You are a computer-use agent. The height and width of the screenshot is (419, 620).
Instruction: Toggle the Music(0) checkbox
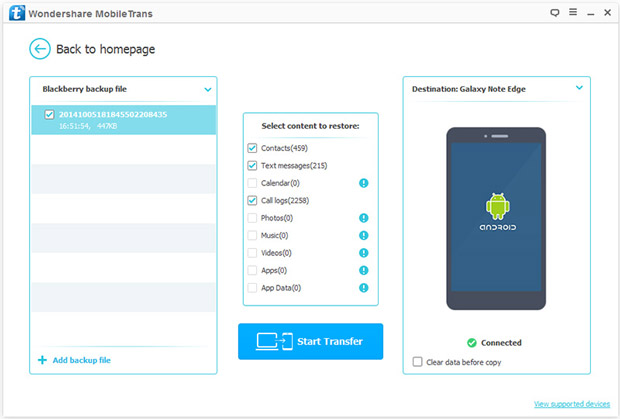[x=252, y=236]
